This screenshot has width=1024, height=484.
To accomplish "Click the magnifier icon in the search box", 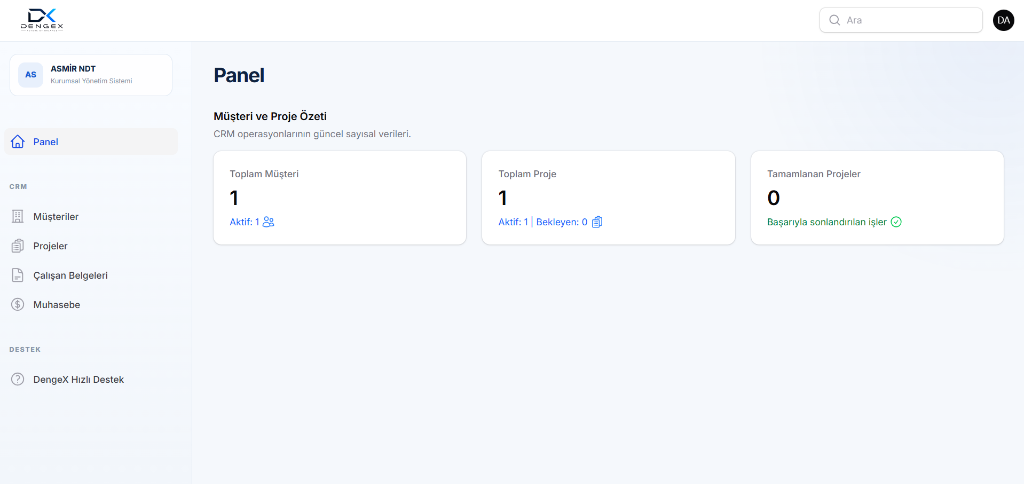I will [834, 20].
